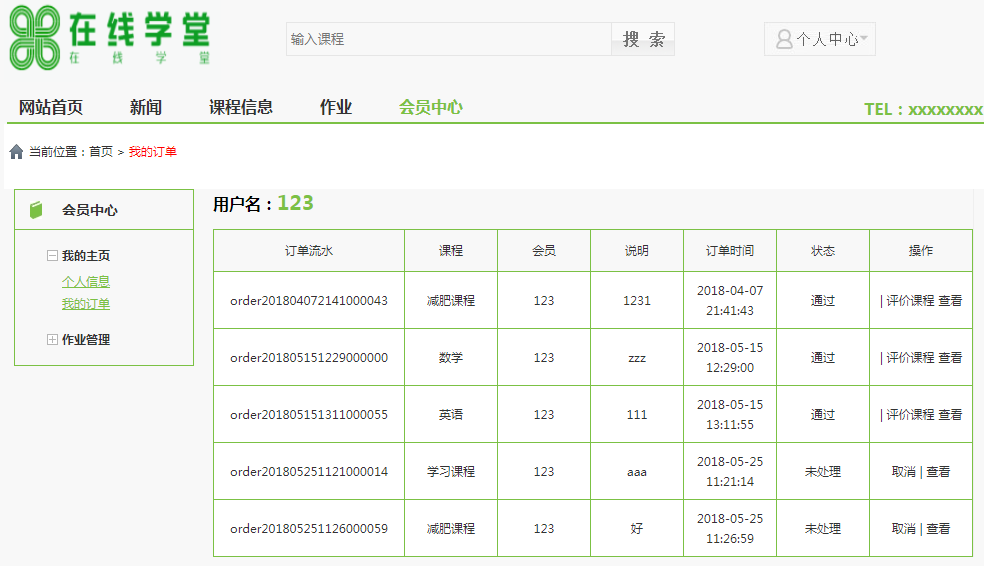This screenshot has width=984, height=566.
Task: Click 查看 for order201804072141000043
Action: pyautogui.click(x=950, y=301)
